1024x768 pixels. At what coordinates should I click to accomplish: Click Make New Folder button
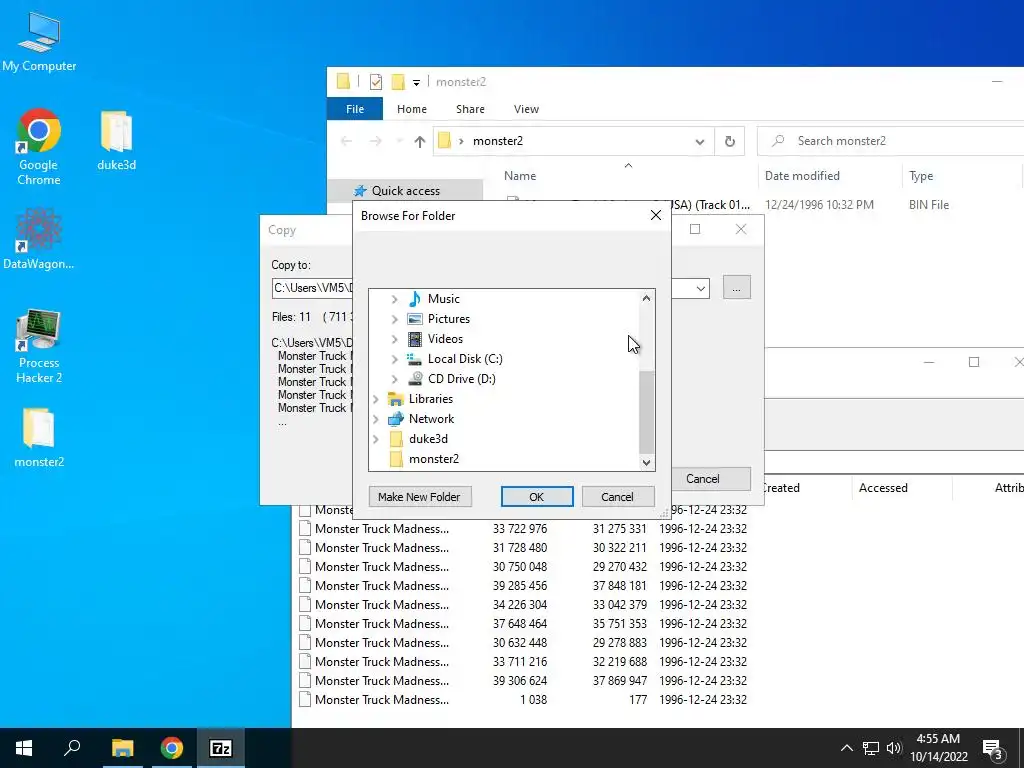click(x=419, y=497)
